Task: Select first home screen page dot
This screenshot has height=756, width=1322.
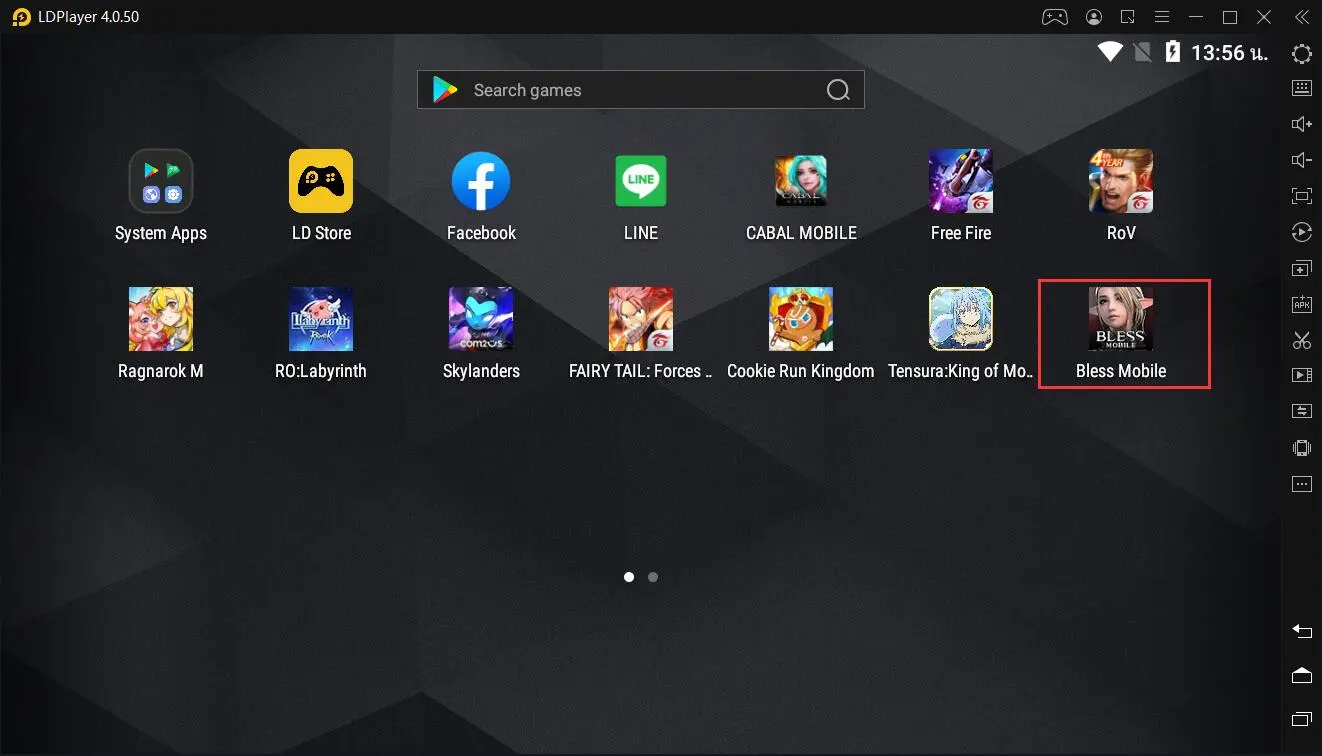Action: coord(629,577)
